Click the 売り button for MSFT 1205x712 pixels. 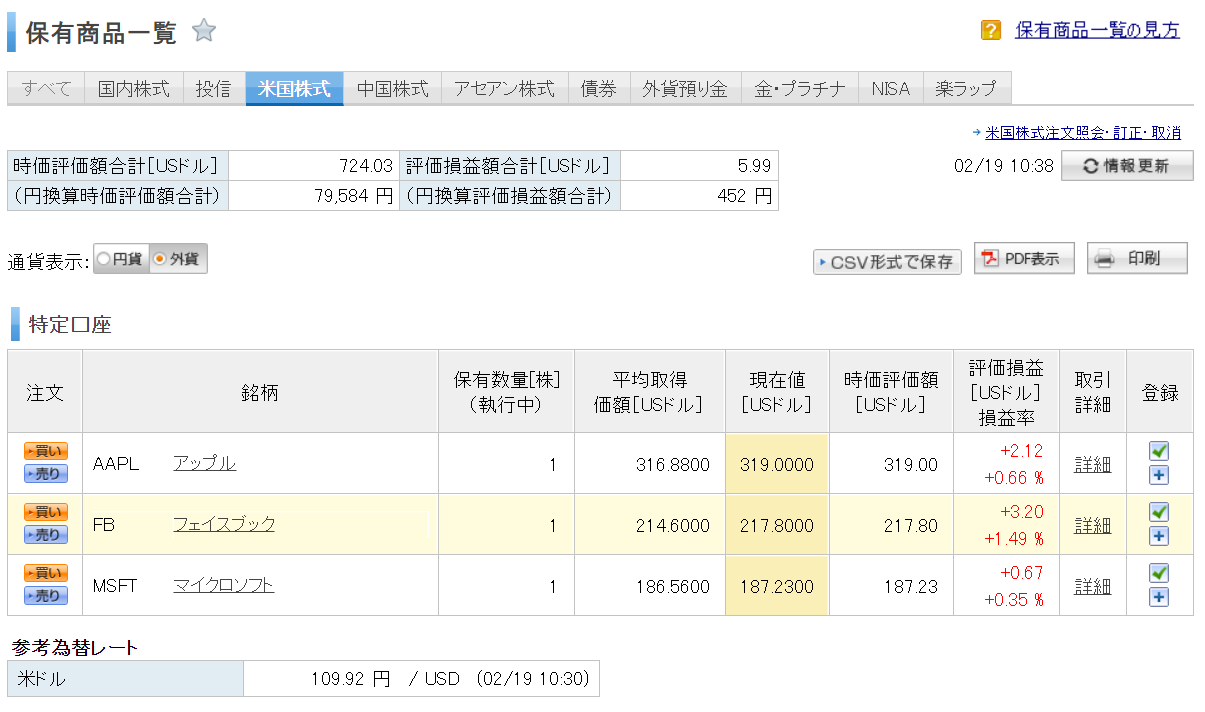pos(46,596)
